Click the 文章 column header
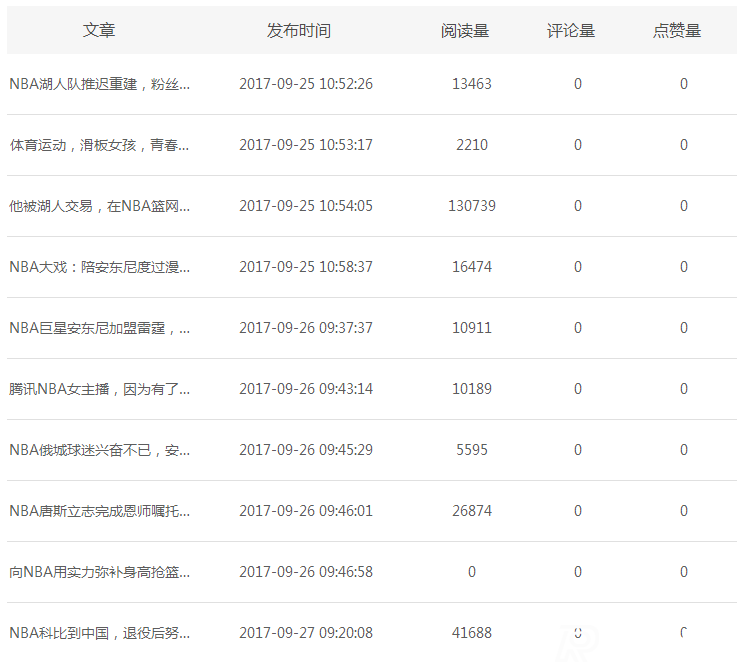 pos(99,31)
